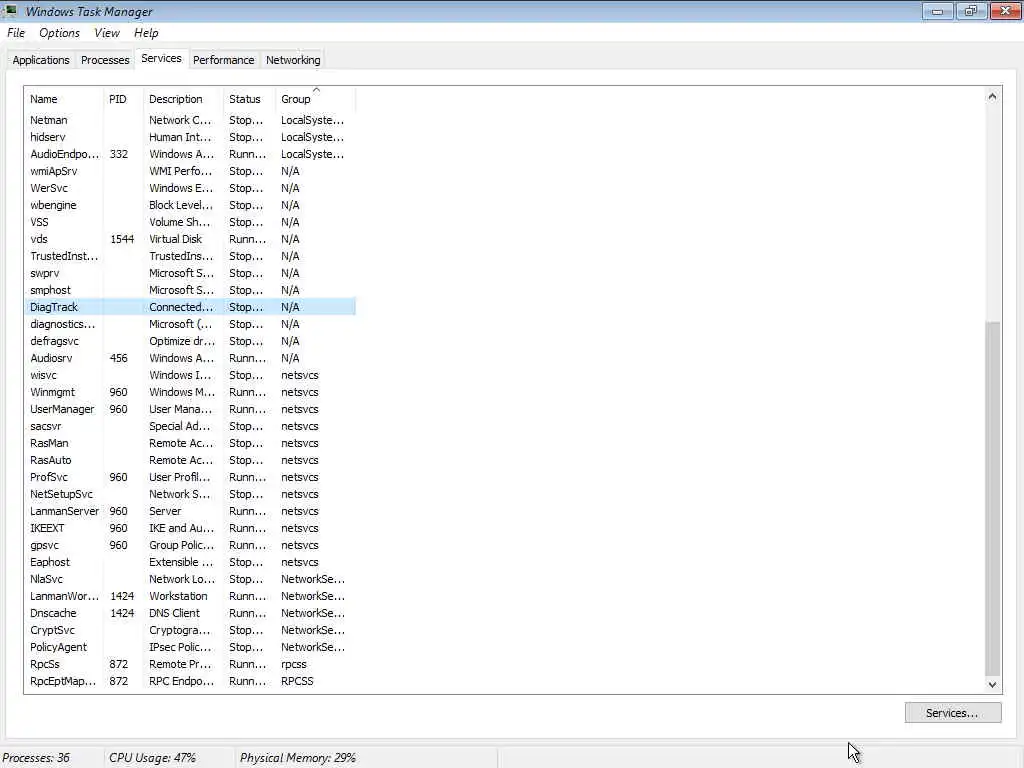Viewport: 1024px width, 768px height.
Task: Select the Winmgmt service
Action: pyautogui.click(x=191, y=392)
